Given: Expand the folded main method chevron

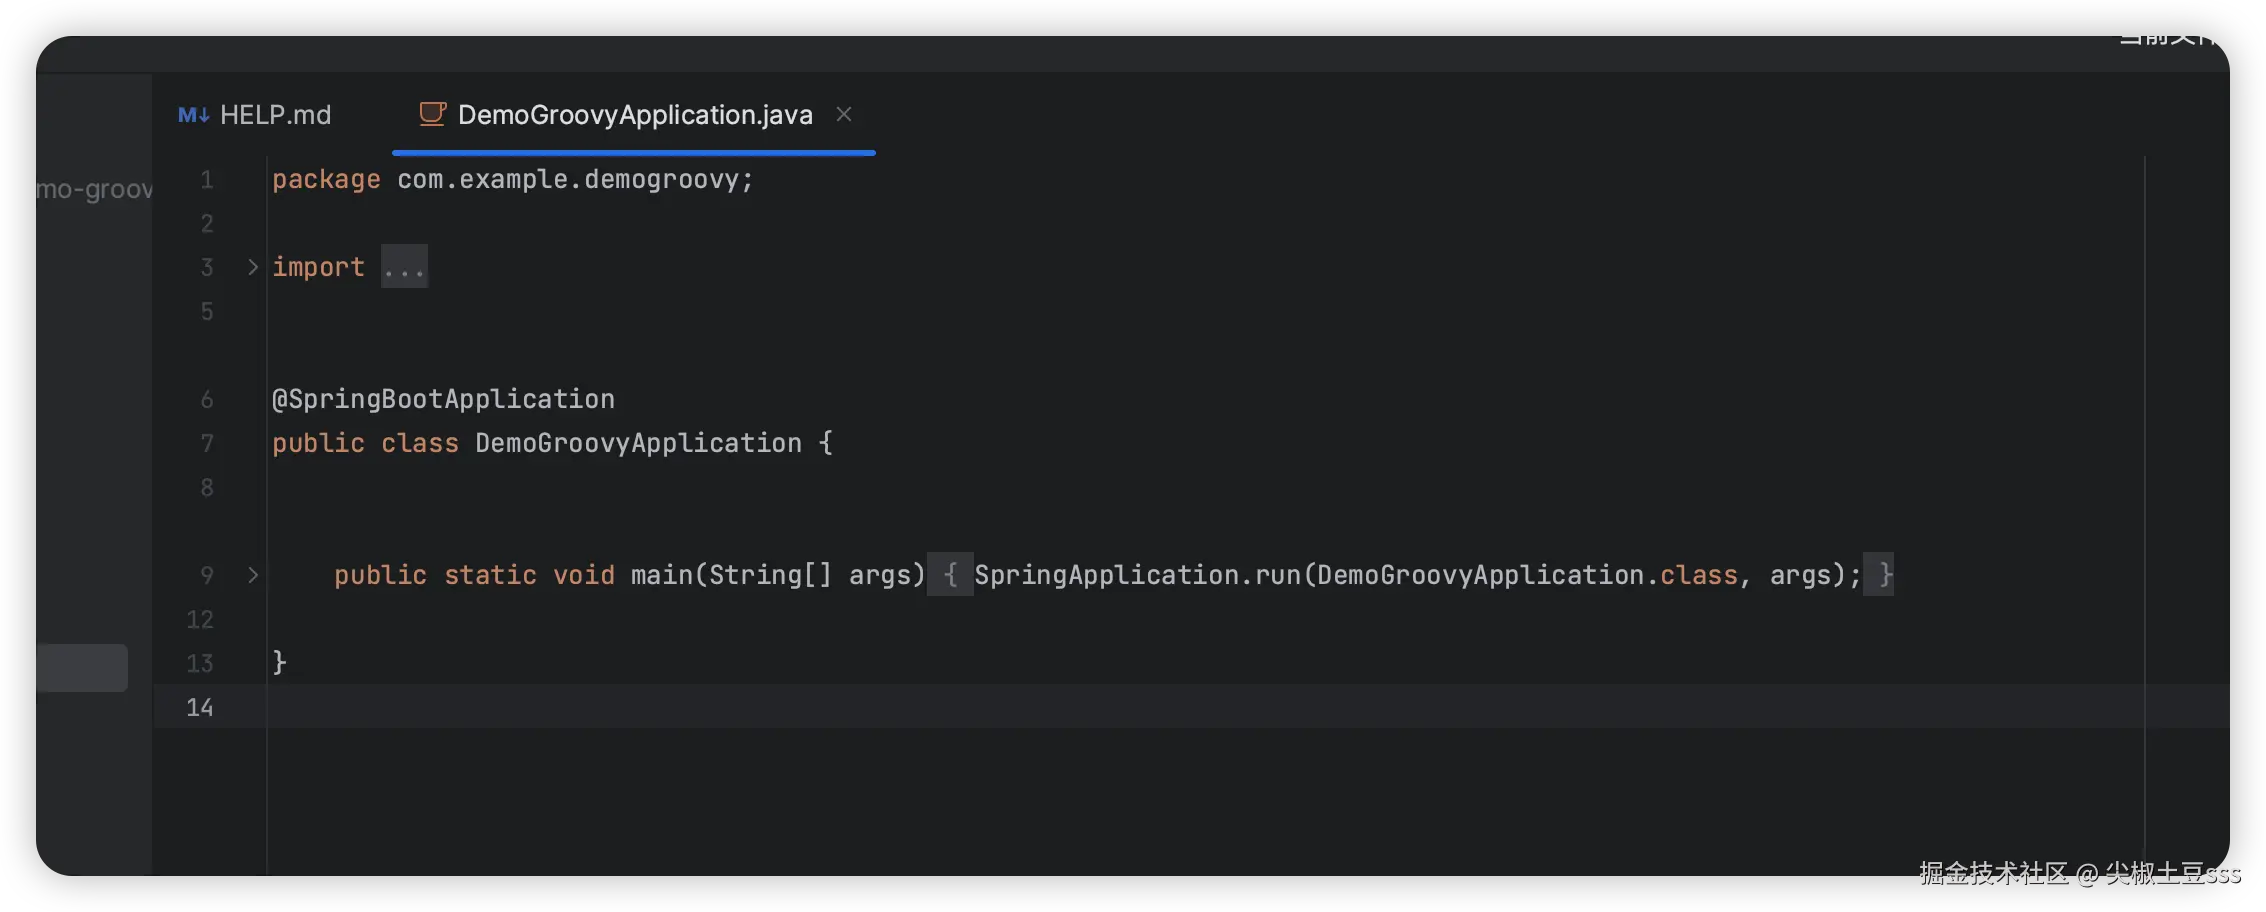Looking at the screenshot, I should pos(253,575).
